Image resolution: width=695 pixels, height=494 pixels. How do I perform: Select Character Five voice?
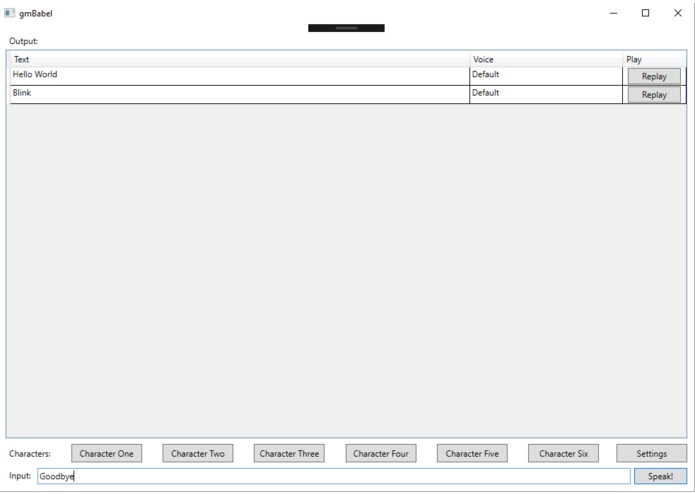(472, 453)
